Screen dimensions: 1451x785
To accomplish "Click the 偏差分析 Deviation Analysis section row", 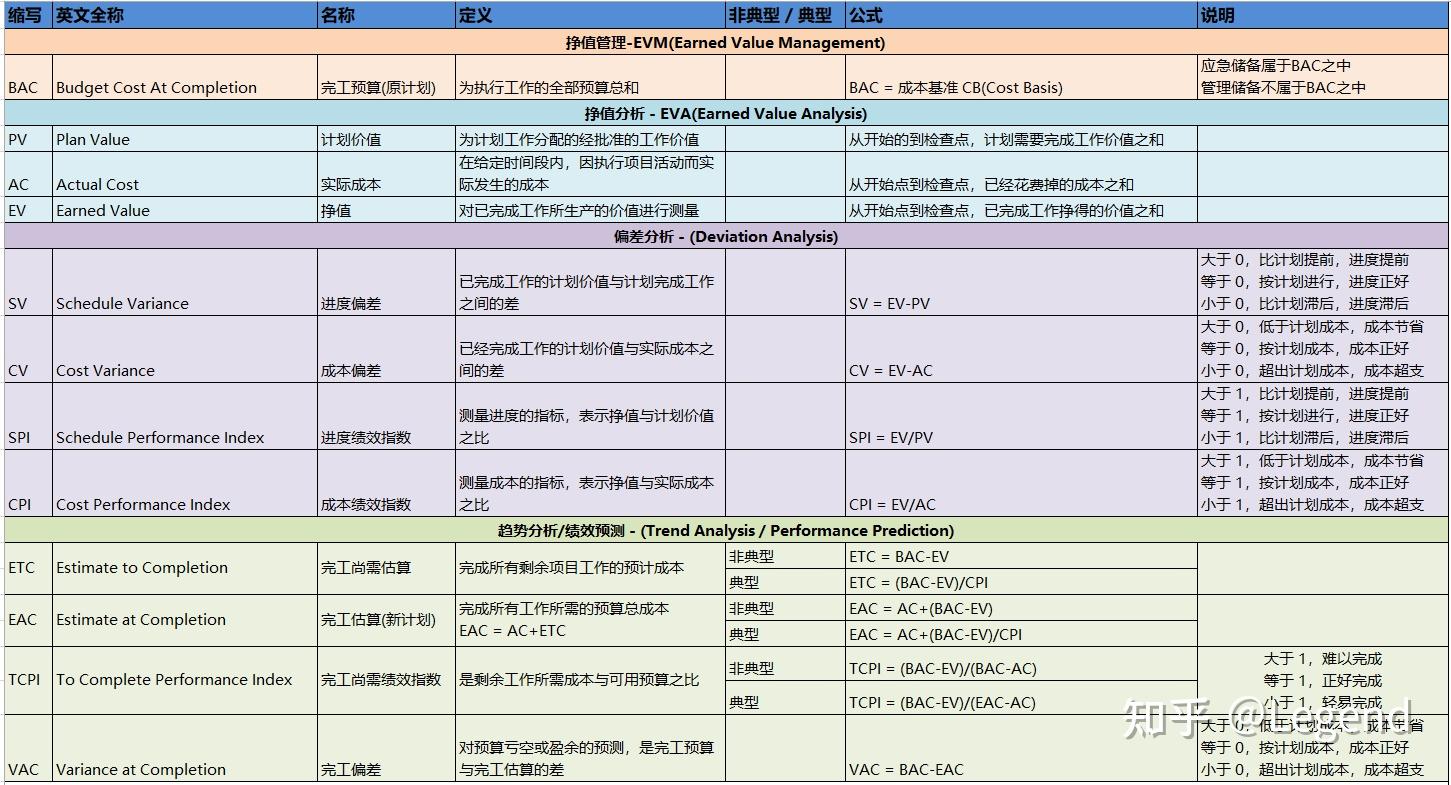I will [x=725, y=237].
